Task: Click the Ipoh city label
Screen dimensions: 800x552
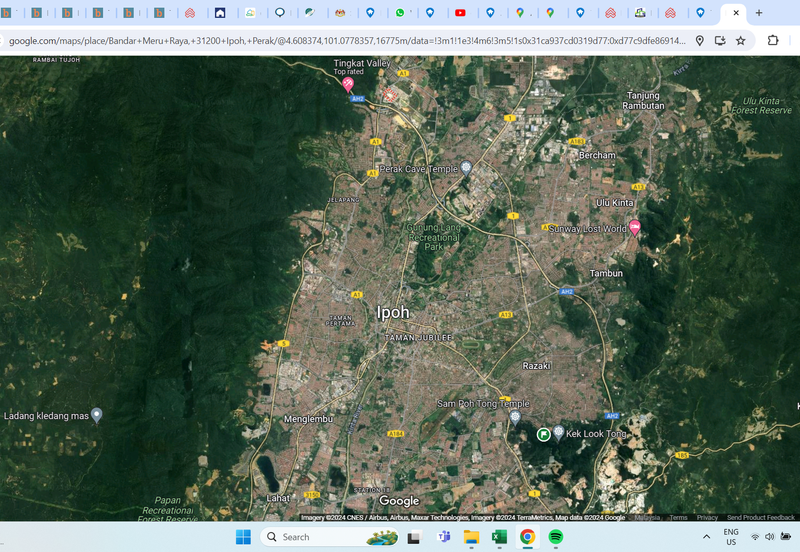Action: 393,312
